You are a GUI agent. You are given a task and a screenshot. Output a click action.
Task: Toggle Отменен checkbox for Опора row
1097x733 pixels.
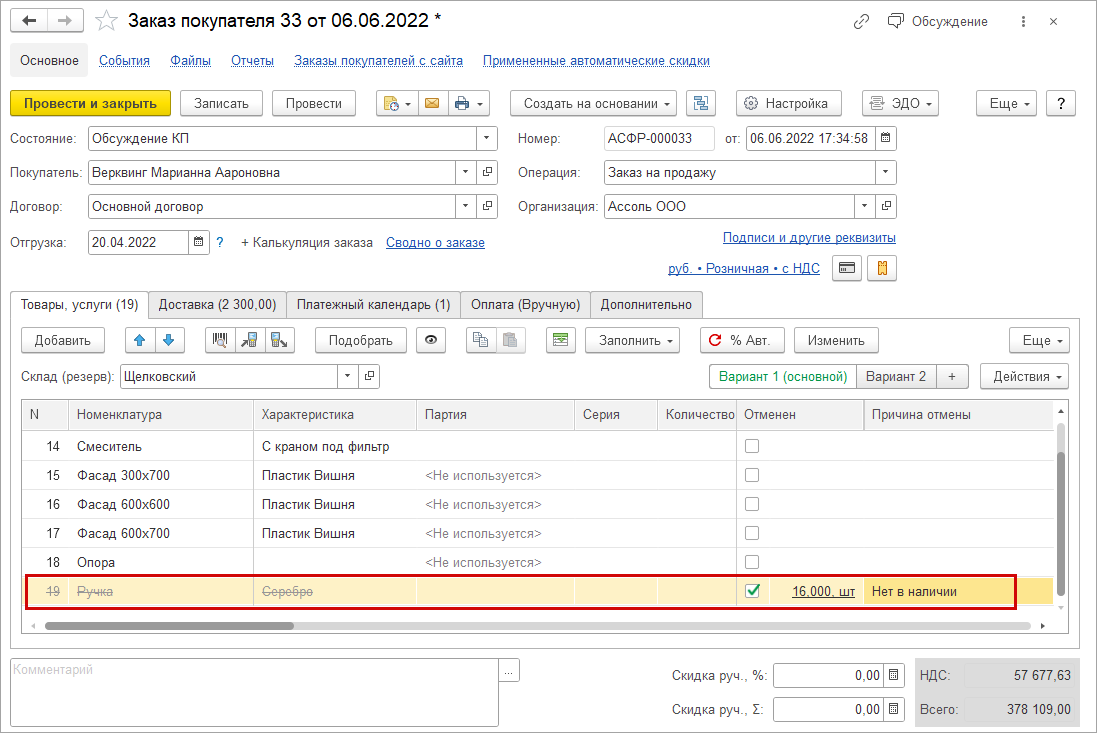(752, 562)
